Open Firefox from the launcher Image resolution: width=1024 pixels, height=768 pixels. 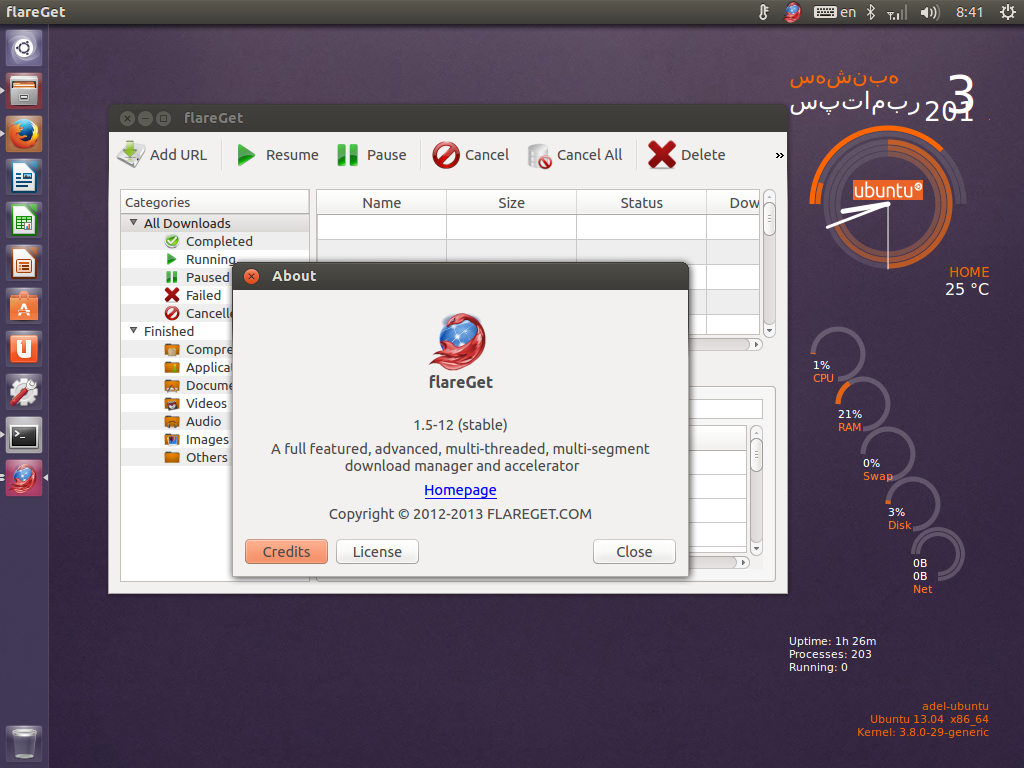(x=24, y=133)
